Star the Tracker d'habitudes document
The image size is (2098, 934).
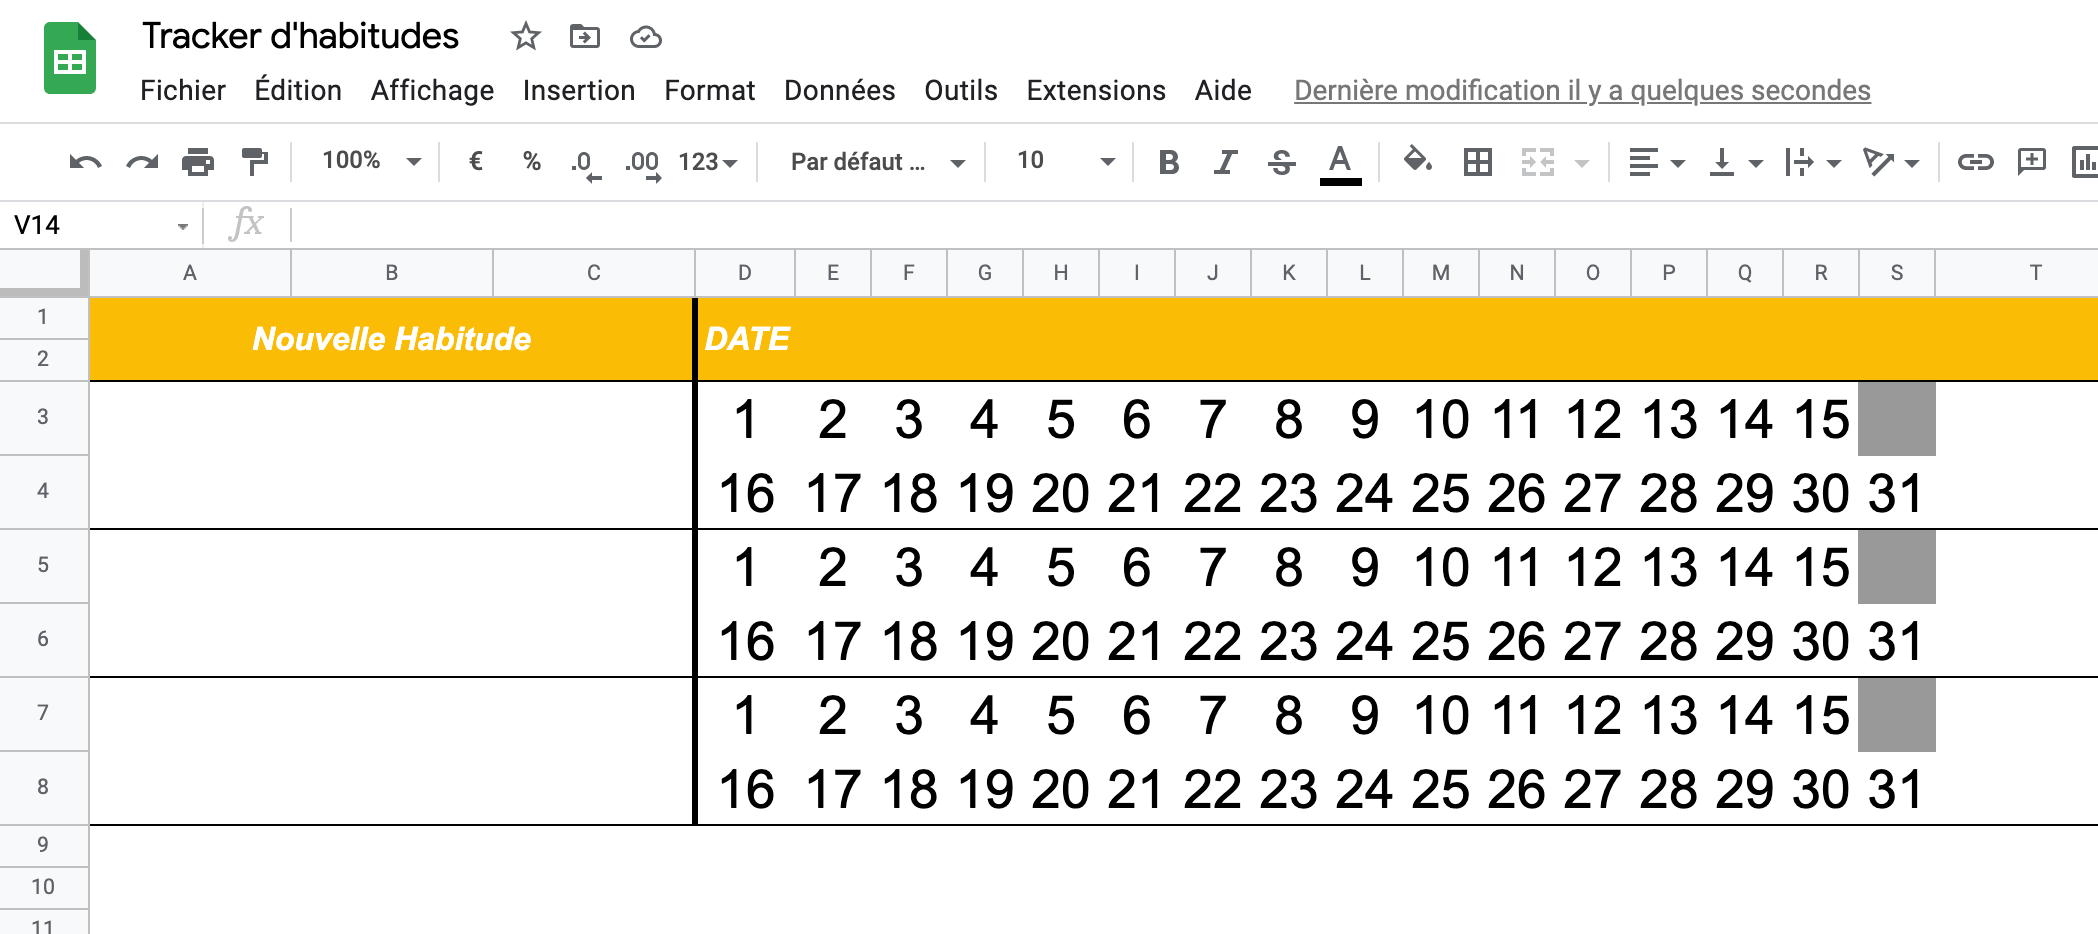[525, 37]
